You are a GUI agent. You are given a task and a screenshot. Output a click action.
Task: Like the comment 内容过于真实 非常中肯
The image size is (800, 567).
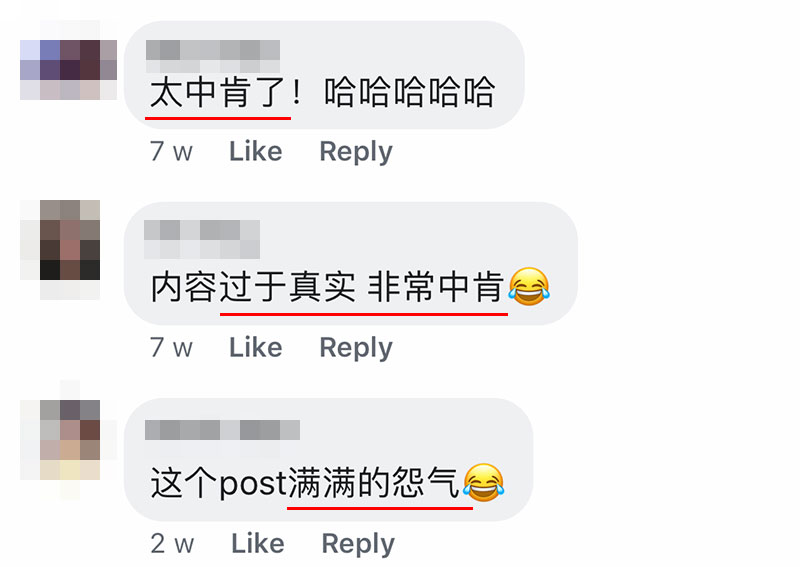click(256, 348)
